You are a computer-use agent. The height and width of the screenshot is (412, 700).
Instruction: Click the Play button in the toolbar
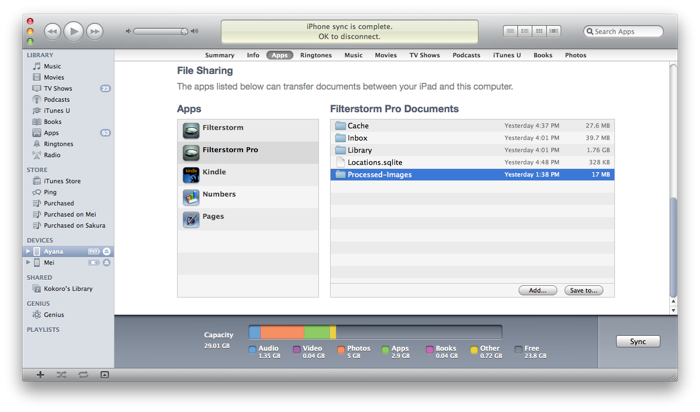(x=73, y=31)
